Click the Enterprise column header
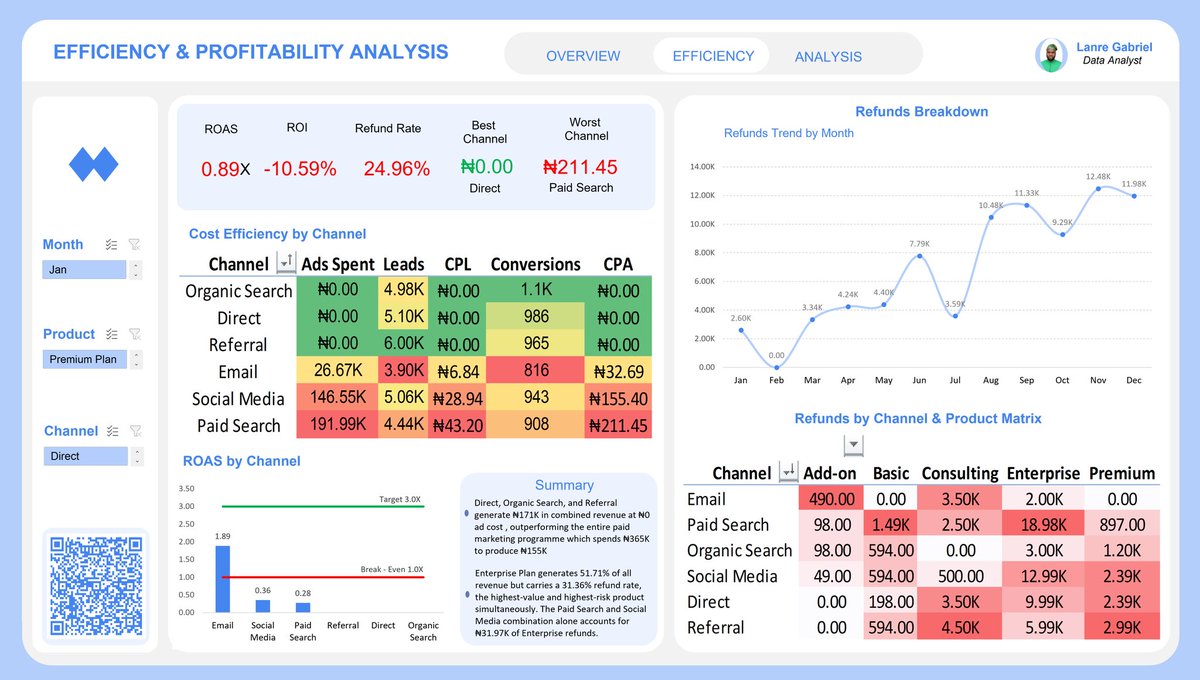The width and height of the screenshot is (1200, 680). click(x=1043, y=473)
